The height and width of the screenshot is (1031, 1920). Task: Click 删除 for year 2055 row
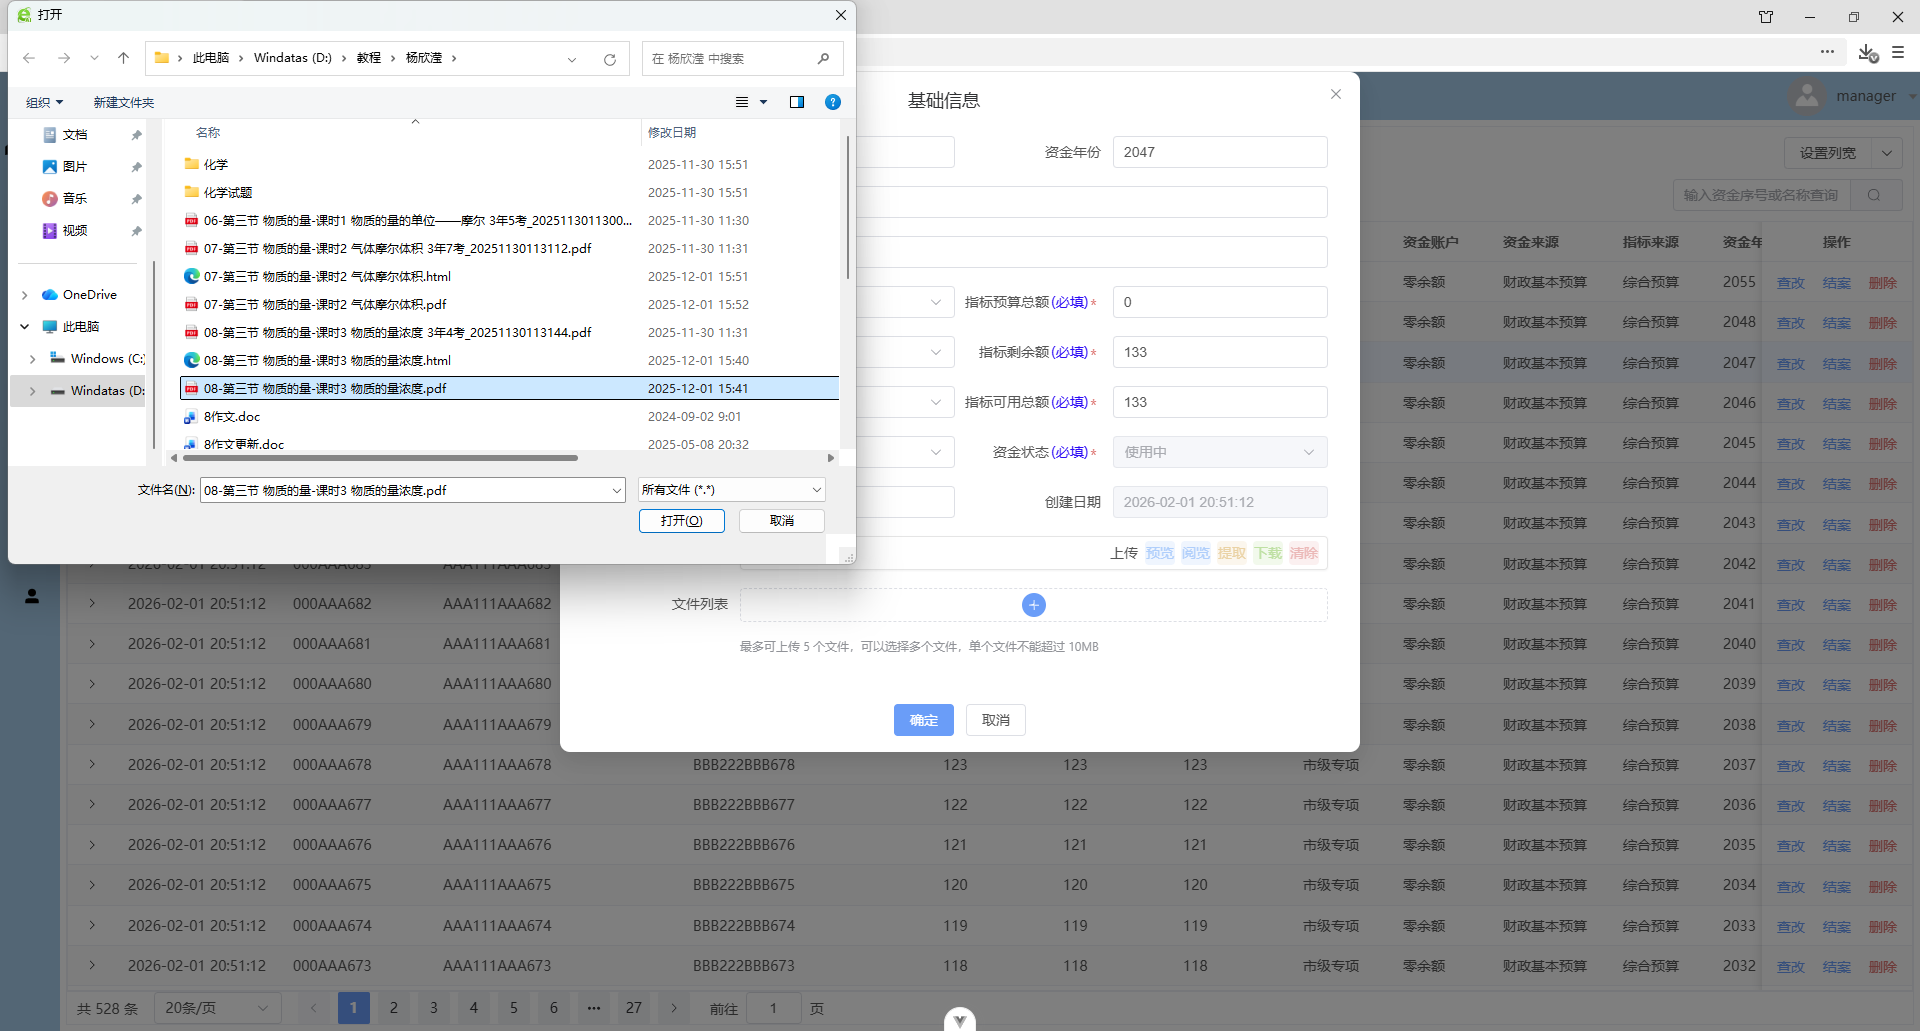pos(1883,283)
